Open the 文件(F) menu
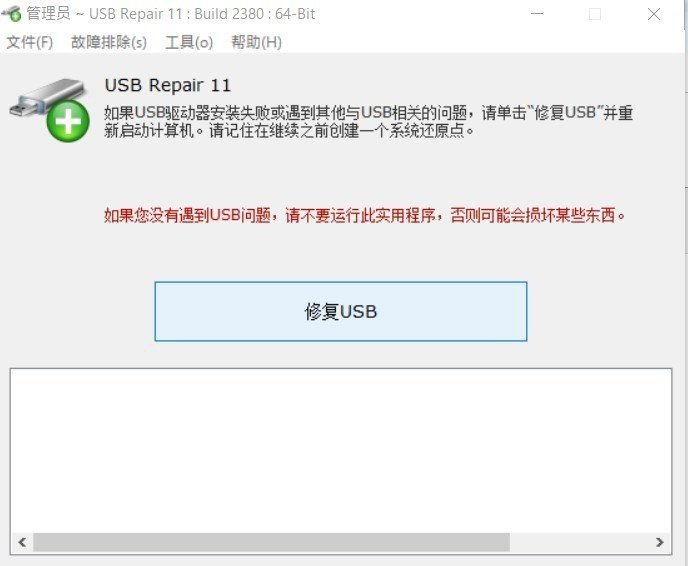The height and width of the screenshot is (566, 688). click(29, 43)
